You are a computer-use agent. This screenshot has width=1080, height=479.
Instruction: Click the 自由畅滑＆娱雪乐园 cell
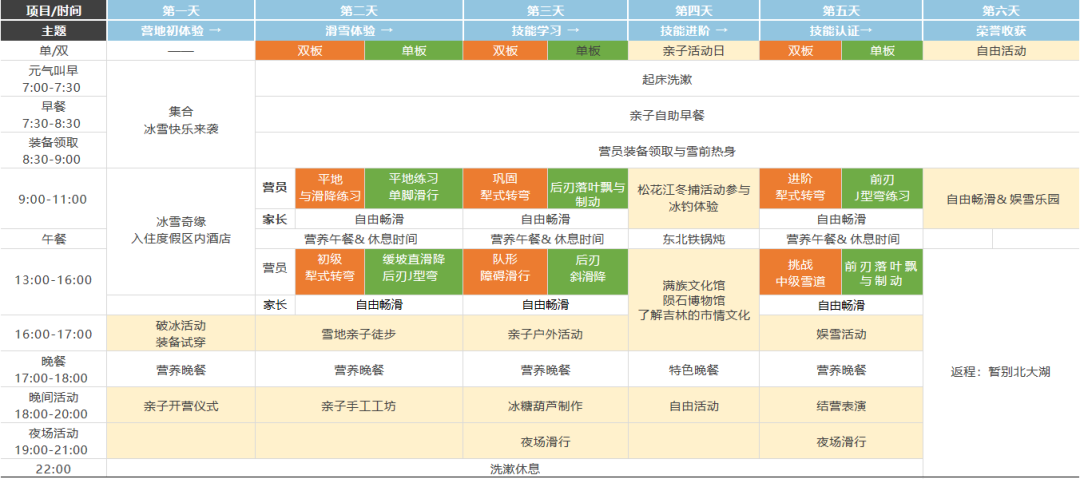click(1001, 198)
